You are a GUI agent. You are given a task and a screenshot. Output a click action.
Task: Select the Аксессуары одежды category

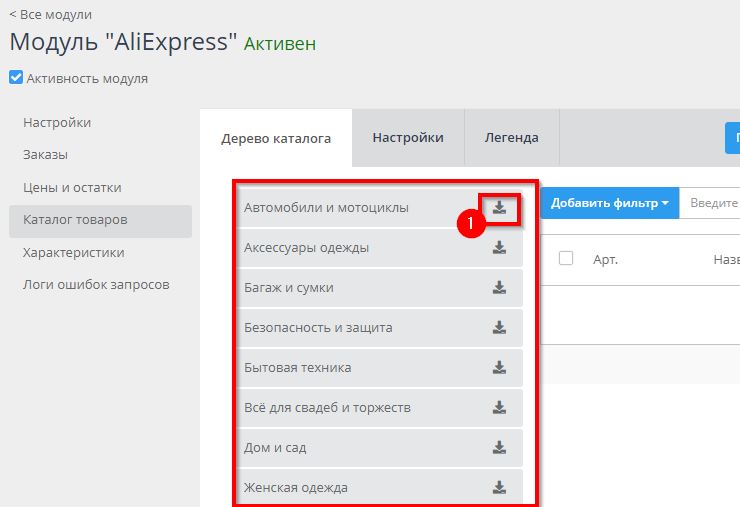380,248
